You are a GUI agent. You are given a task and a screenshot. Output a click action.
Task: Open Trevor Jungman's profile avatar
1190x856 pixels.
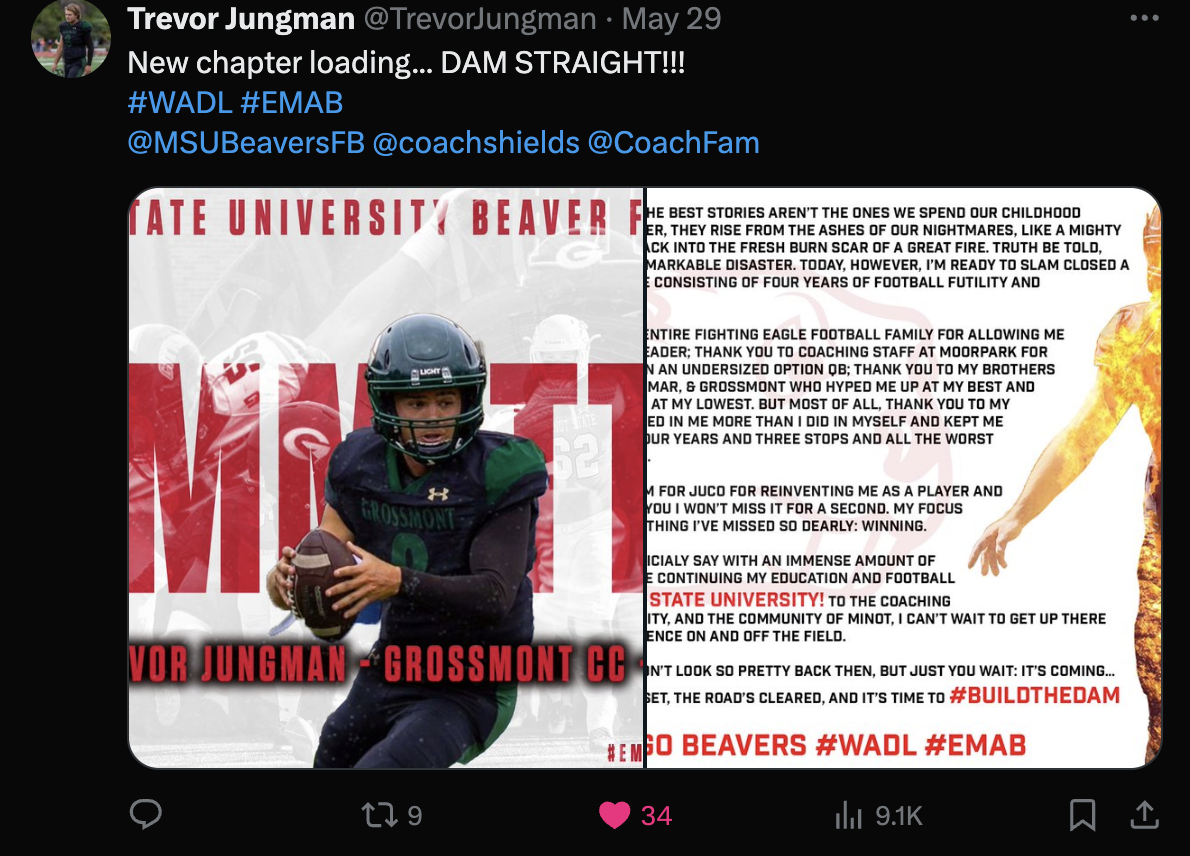click(x=71, y=38)
